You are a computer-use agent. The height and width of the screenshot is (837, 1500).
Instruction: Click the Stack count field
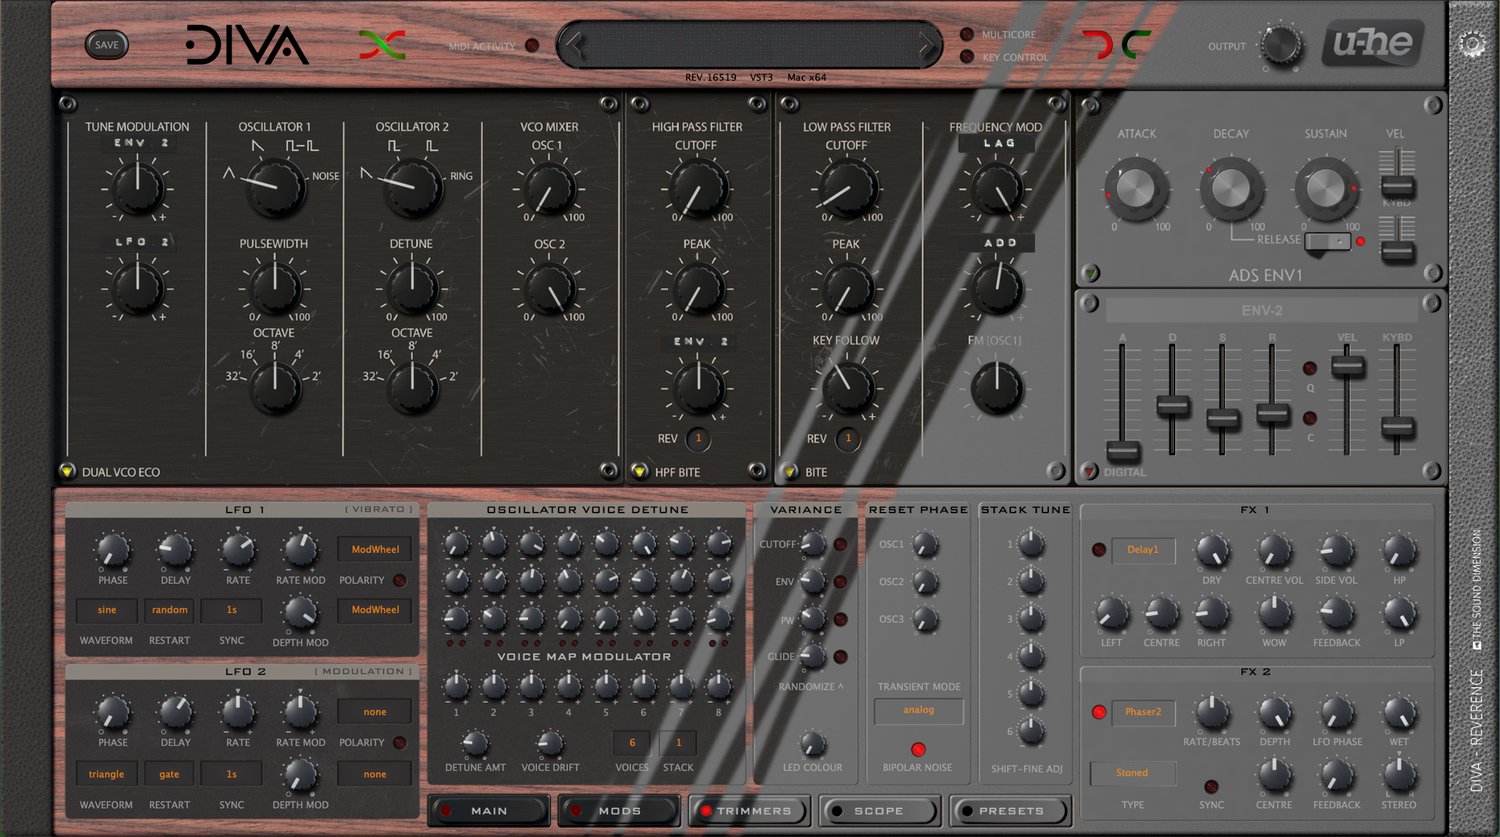(x=678, y=743)
